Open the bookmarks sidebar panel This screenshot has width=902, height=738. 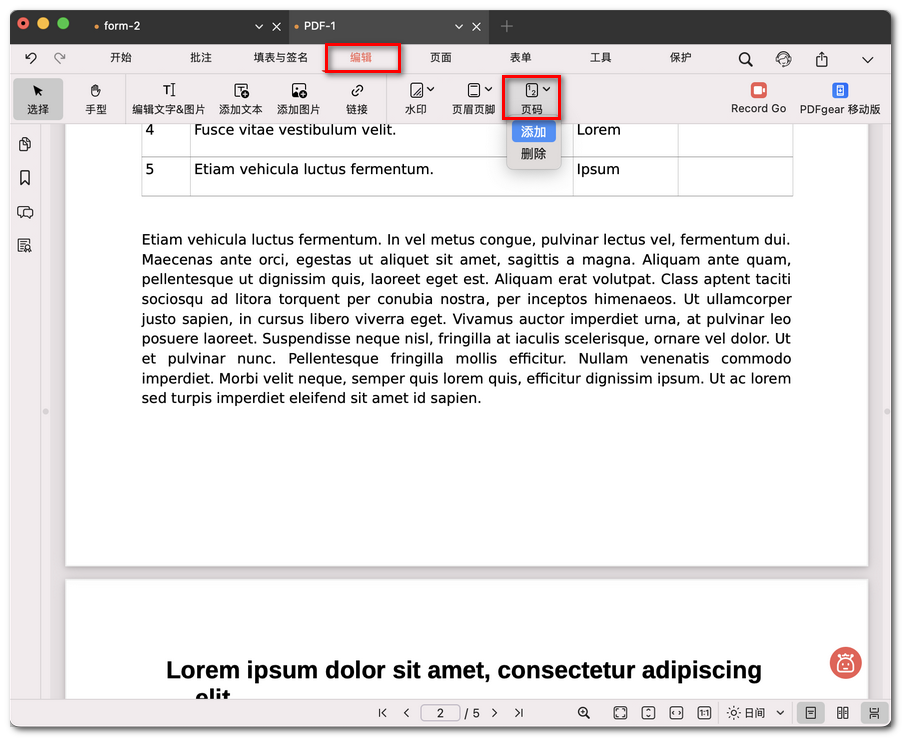coord(25,178)
